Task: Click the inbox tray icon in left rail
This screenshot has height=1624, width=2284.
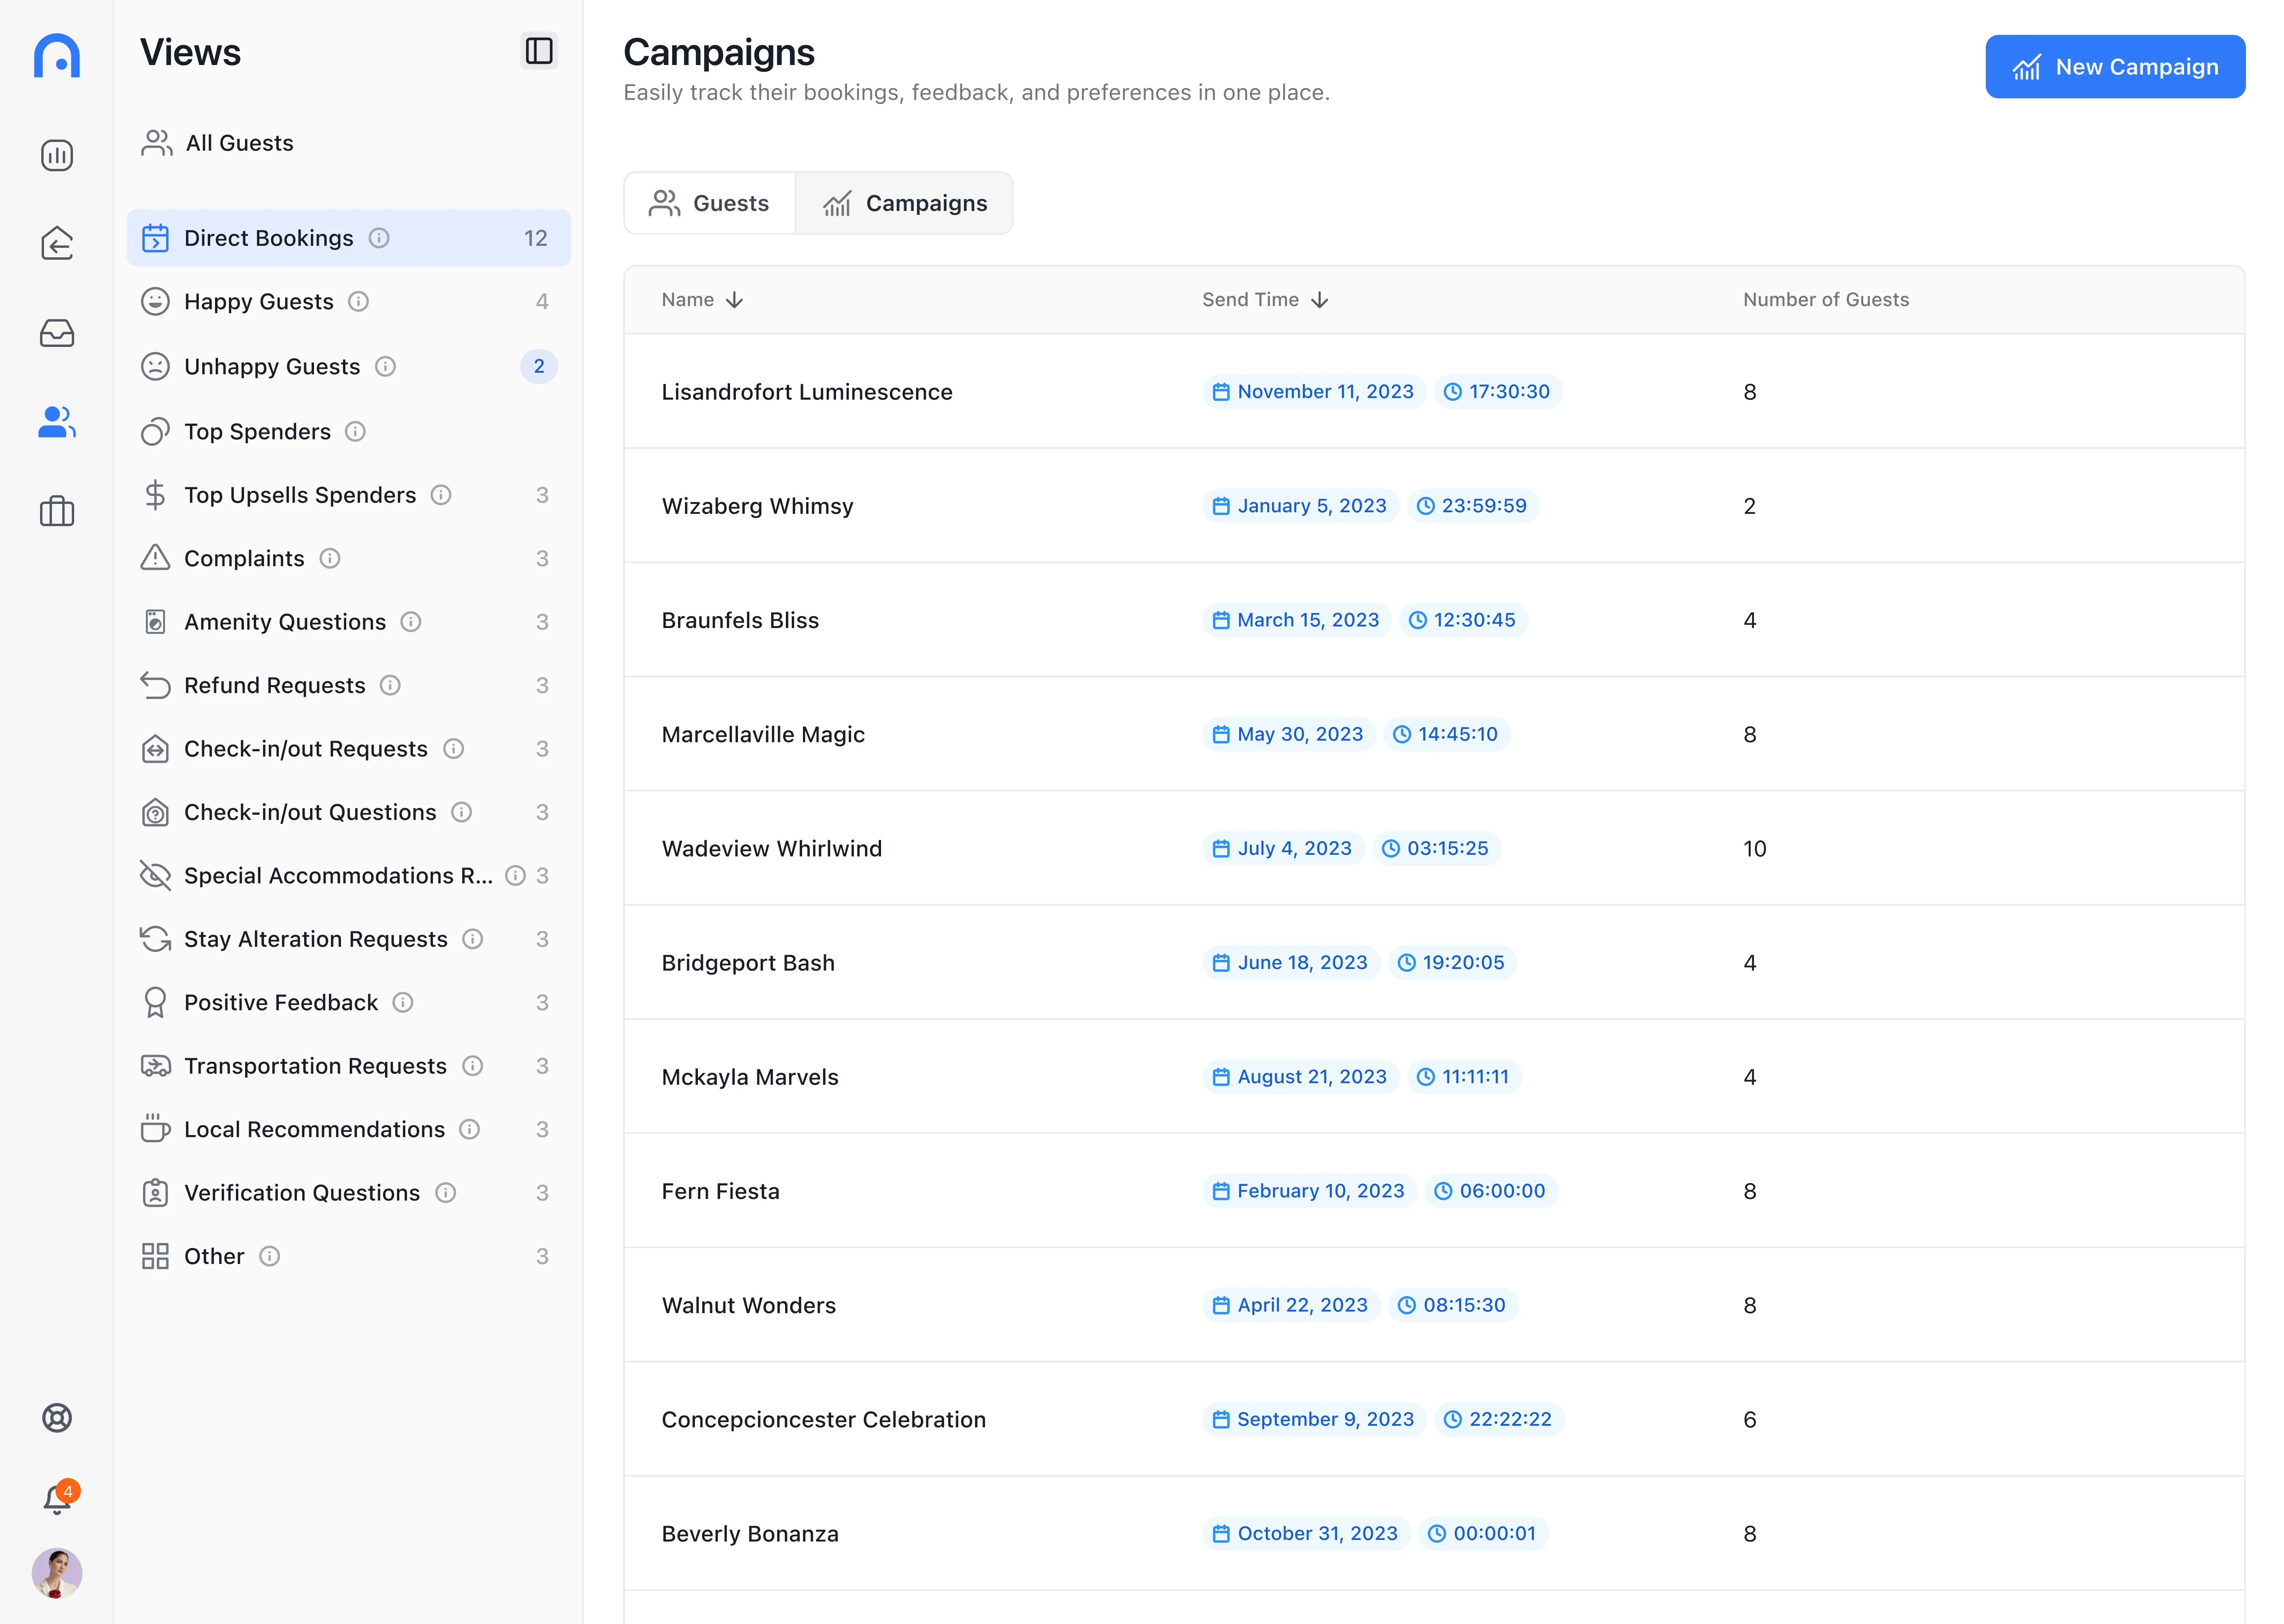Action: click(57, 333)
